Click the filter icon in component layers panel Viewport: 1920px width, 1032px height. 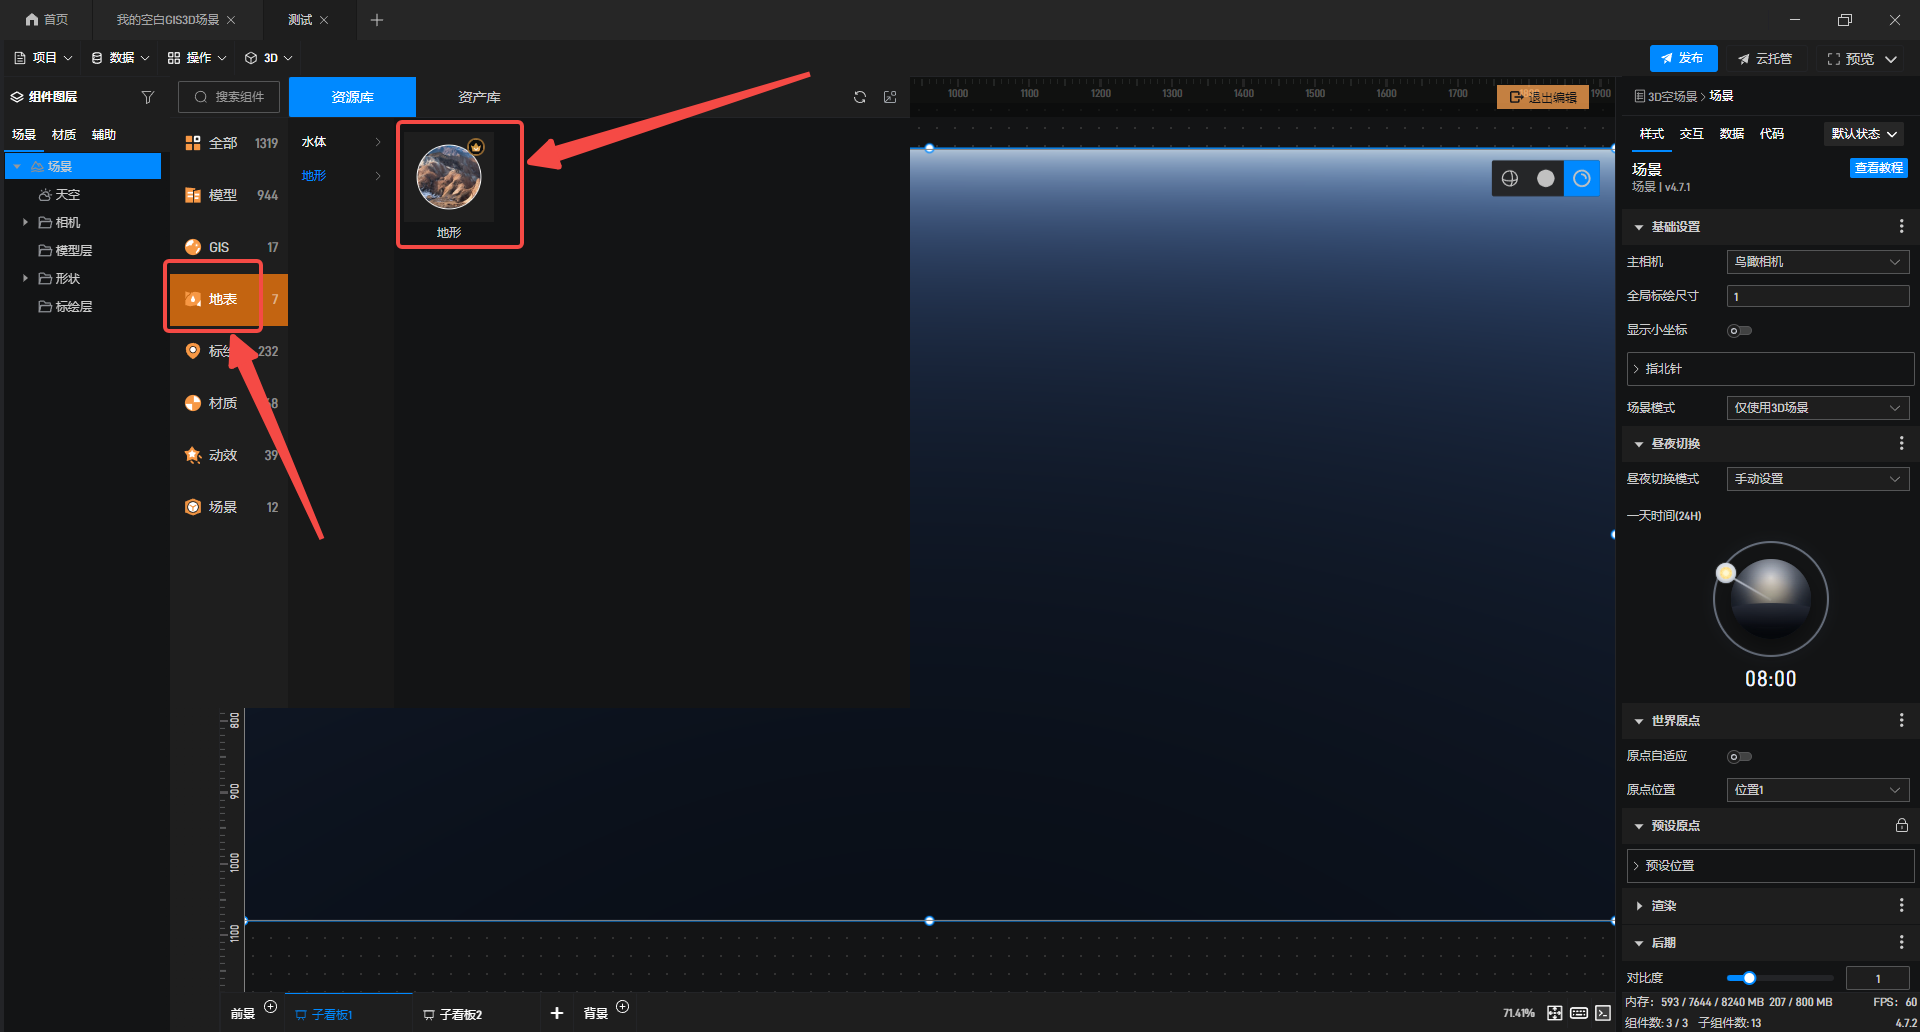click(x=148, y=97)
